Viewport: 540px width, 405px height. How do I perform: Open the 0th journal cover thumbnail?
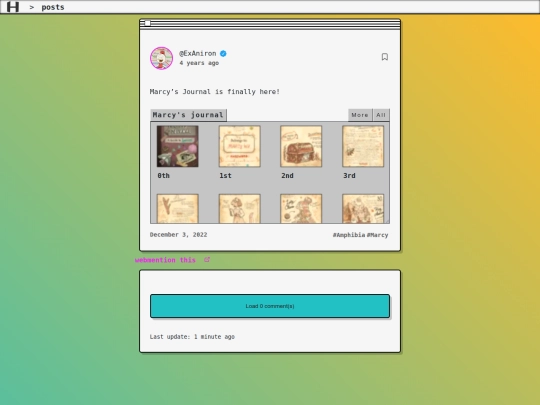pyautogui.click(x=178, y=146)
